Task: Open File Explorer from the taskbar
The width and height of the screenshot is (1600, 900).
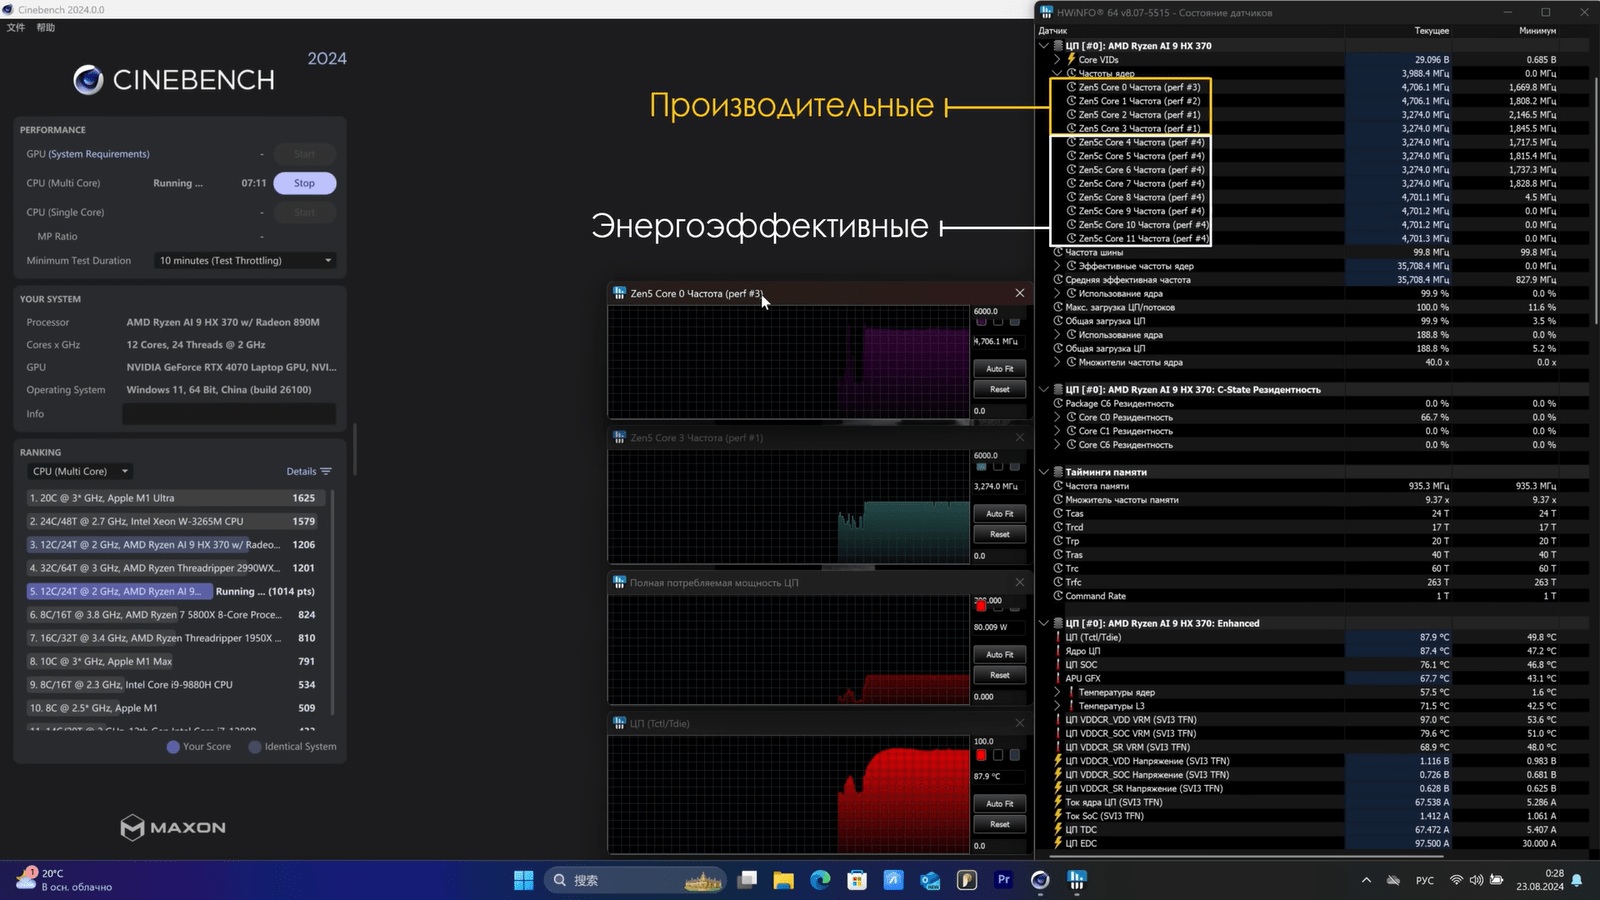Action: coord(783,880)
